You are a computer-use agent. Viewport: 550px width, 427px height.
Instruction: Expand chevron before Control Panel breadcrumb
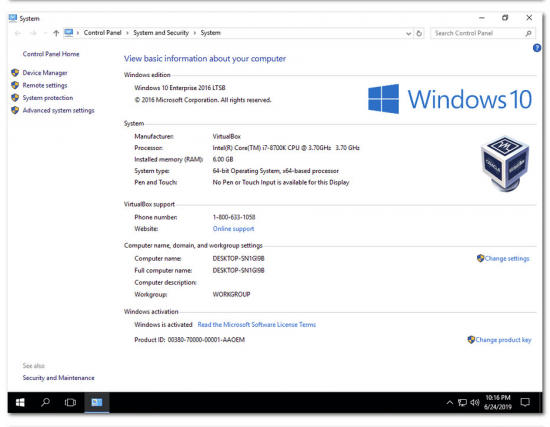[78, 33]
